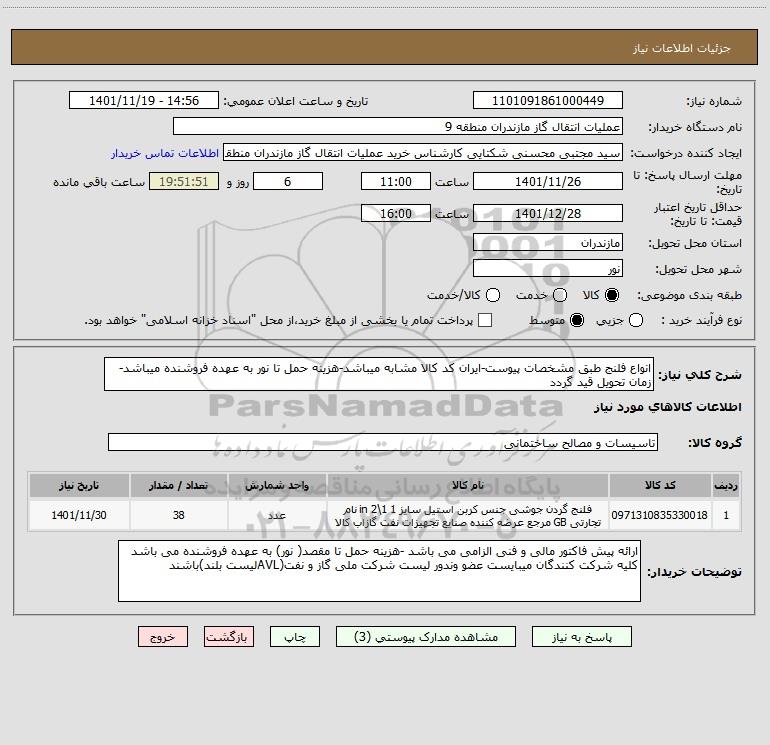Click the تعداد / مقدار column header
This screenshot has height=745, width=770.
178,485
